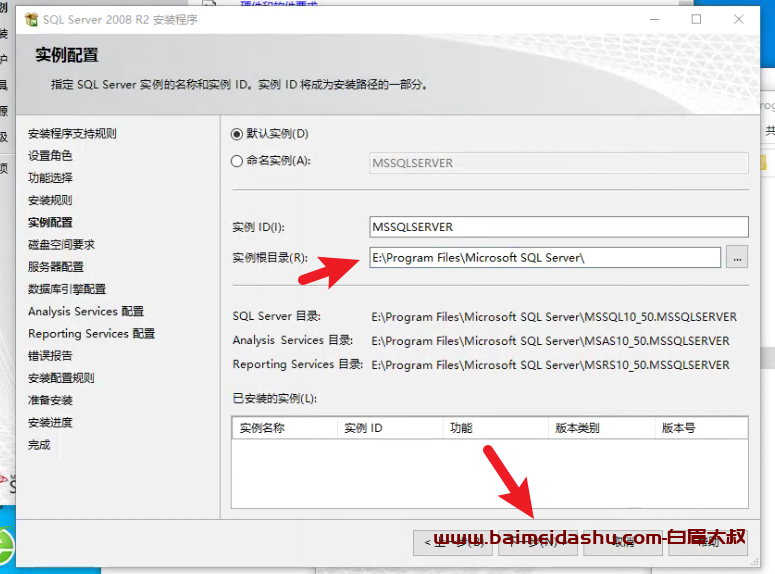The height and width of the screenshot is (574, 775).
Task: Click the 实例 ID(I) input field
Action: pos(559,227)
